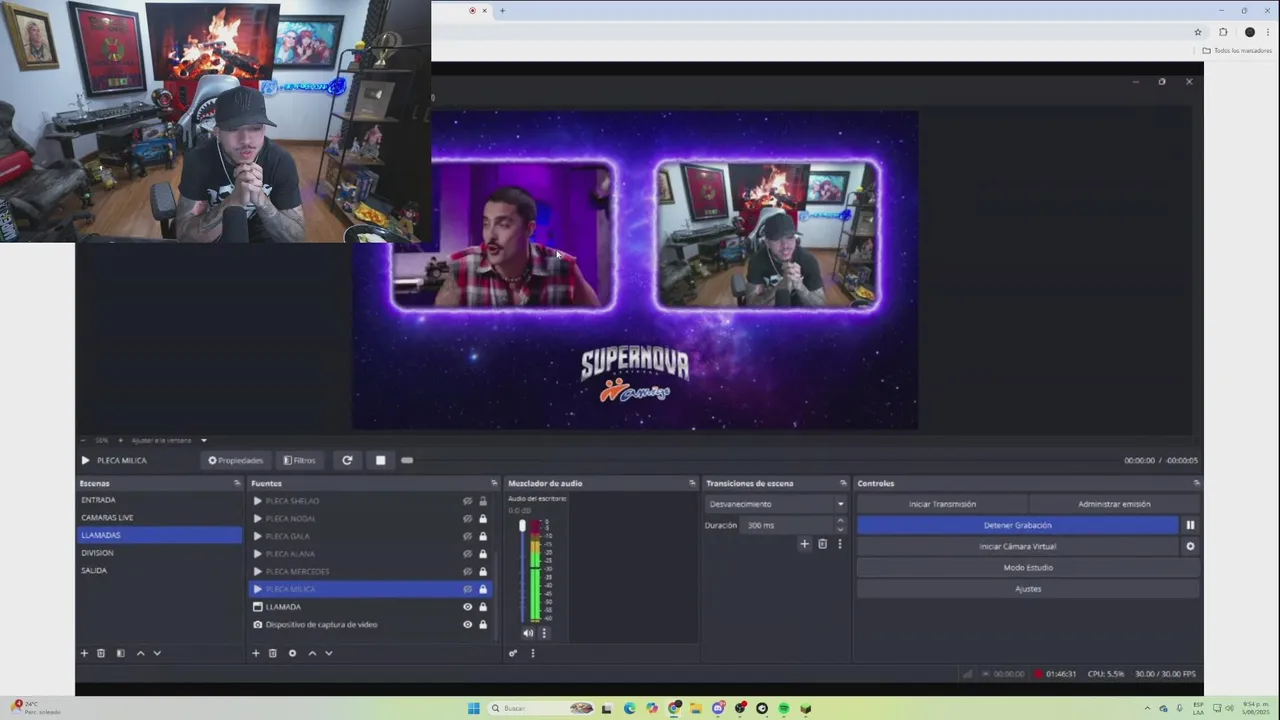Open Audio del escritorio options menu
Viewport: 1280px width, 720px height.
(544, 632)
